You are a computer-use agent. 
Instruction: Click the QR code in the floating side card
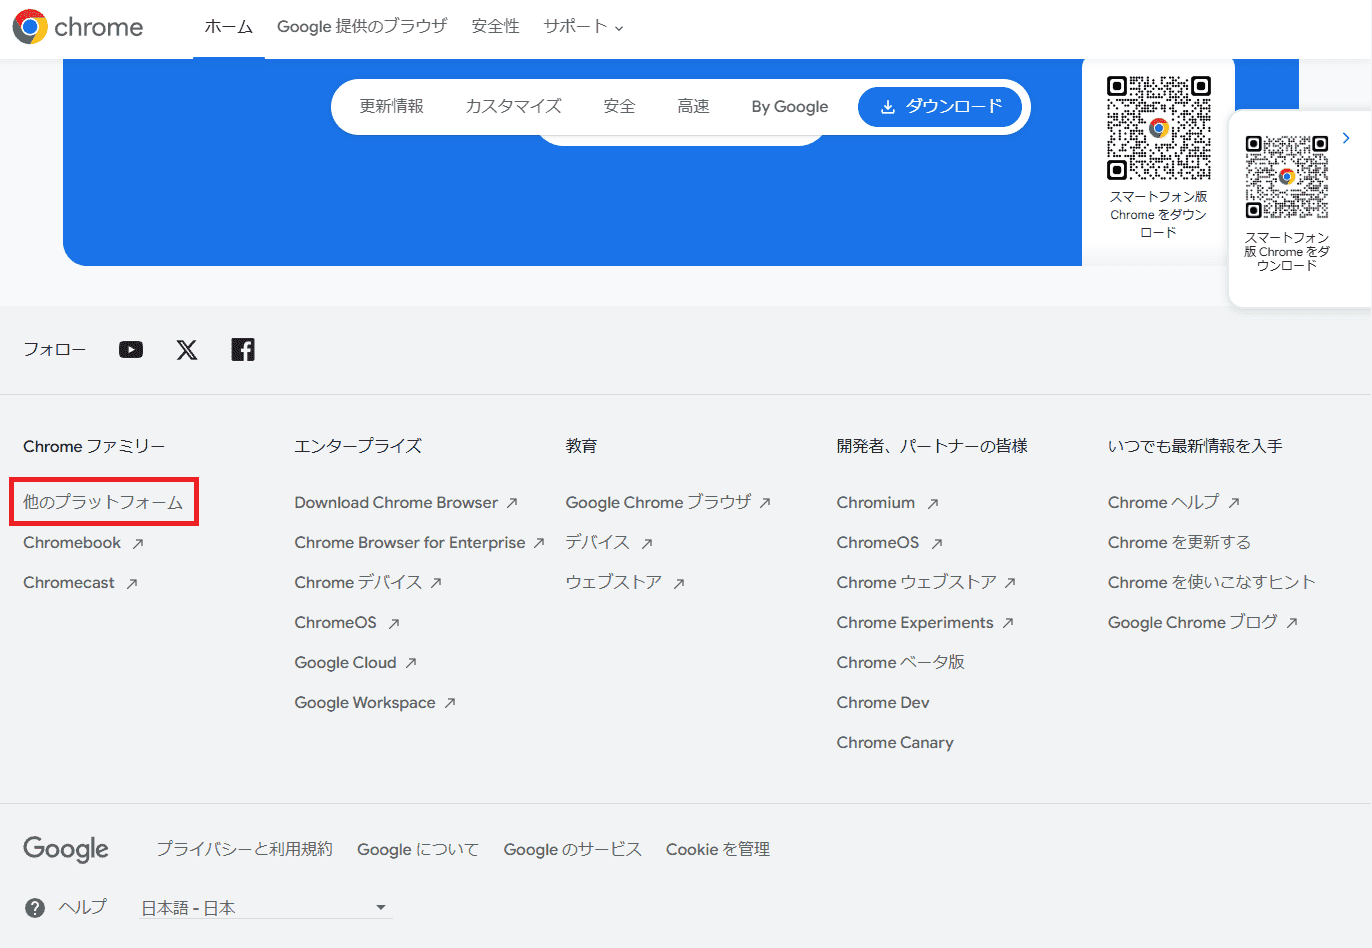tap(1287, 177)
